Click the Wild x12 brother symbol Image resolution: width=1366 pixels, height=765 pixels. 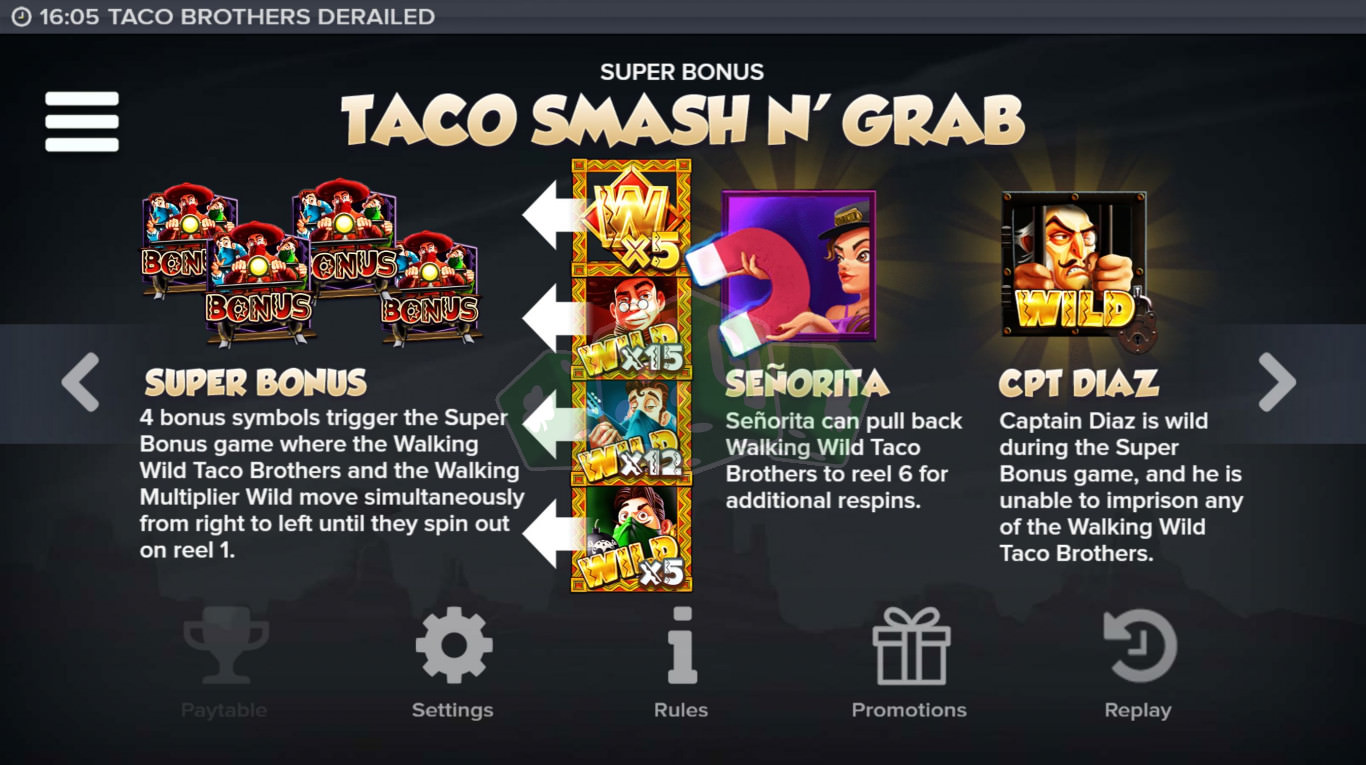631,431
